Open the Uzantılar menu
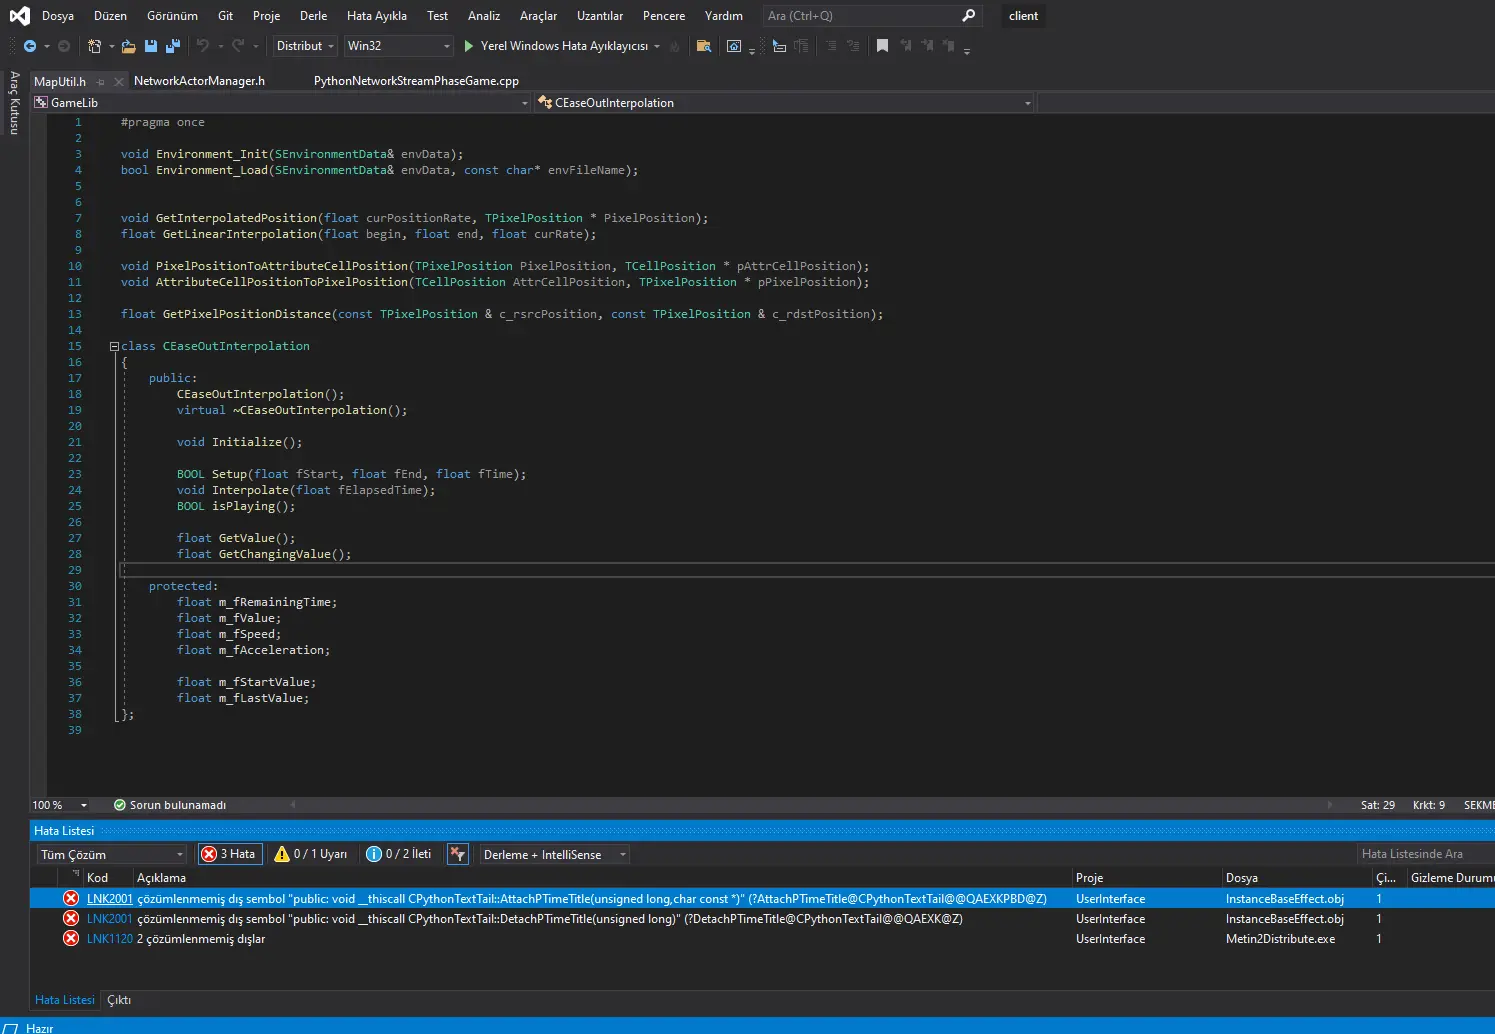 pos(600,16)
